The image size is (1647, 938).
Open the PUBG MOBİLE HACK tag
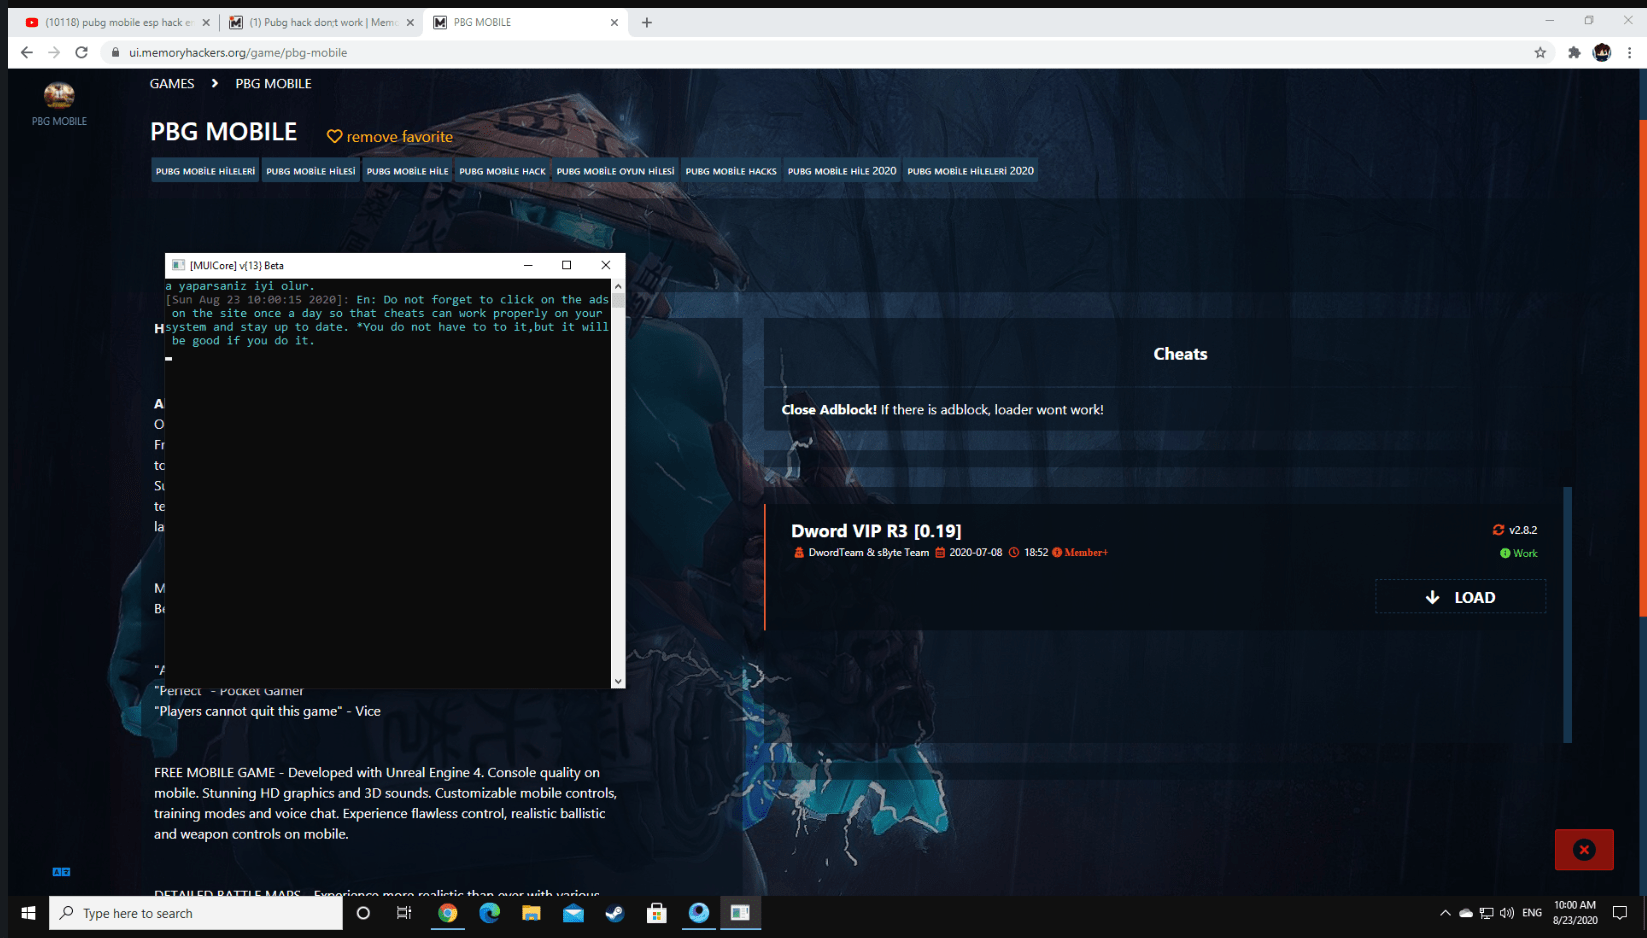502,171
